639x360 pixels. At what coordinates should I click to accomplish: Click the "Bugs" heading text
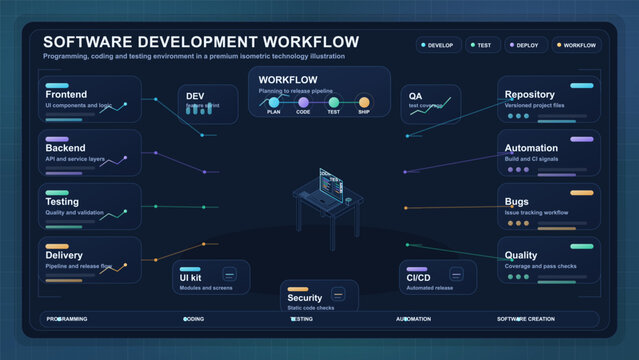(516, 201)
